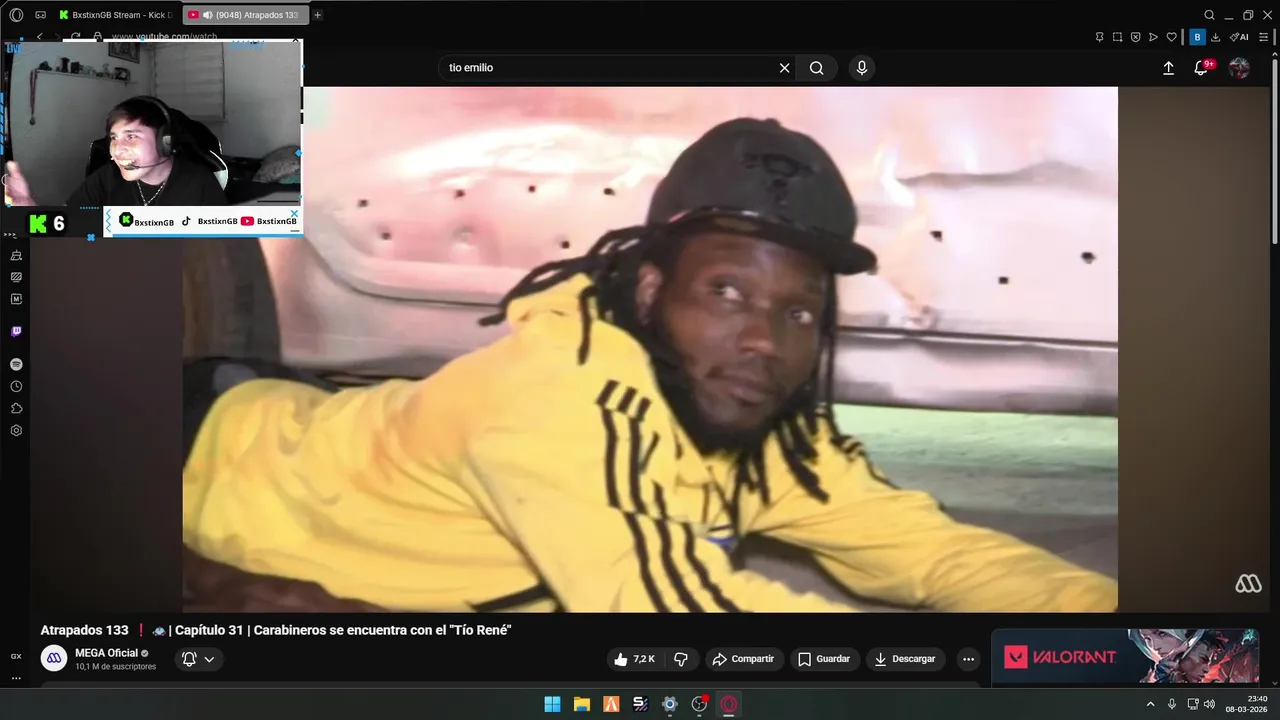Dislike the video with thumbs down

click(x=681, y=659)
